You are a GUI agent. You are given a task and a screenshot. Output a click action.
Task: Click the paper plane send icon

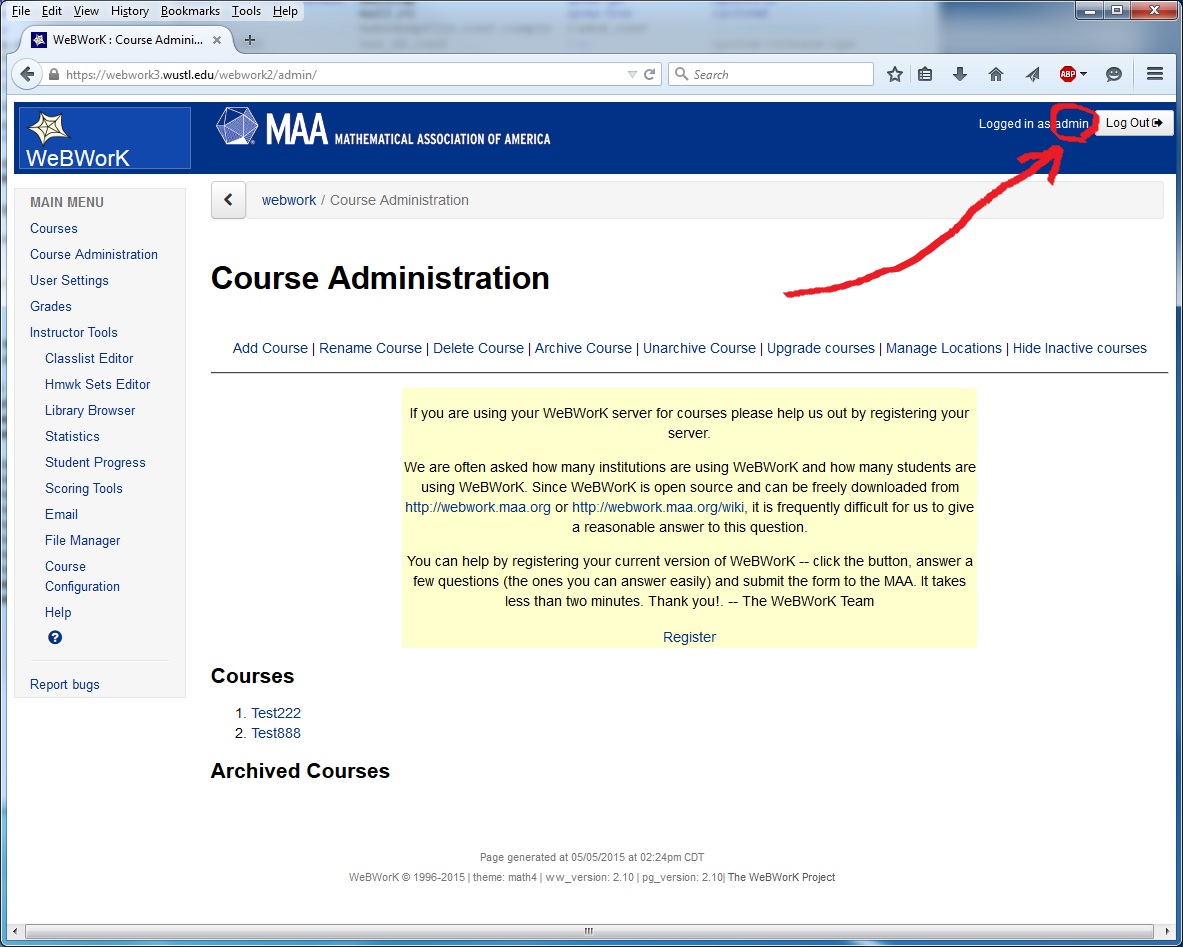1032,74
